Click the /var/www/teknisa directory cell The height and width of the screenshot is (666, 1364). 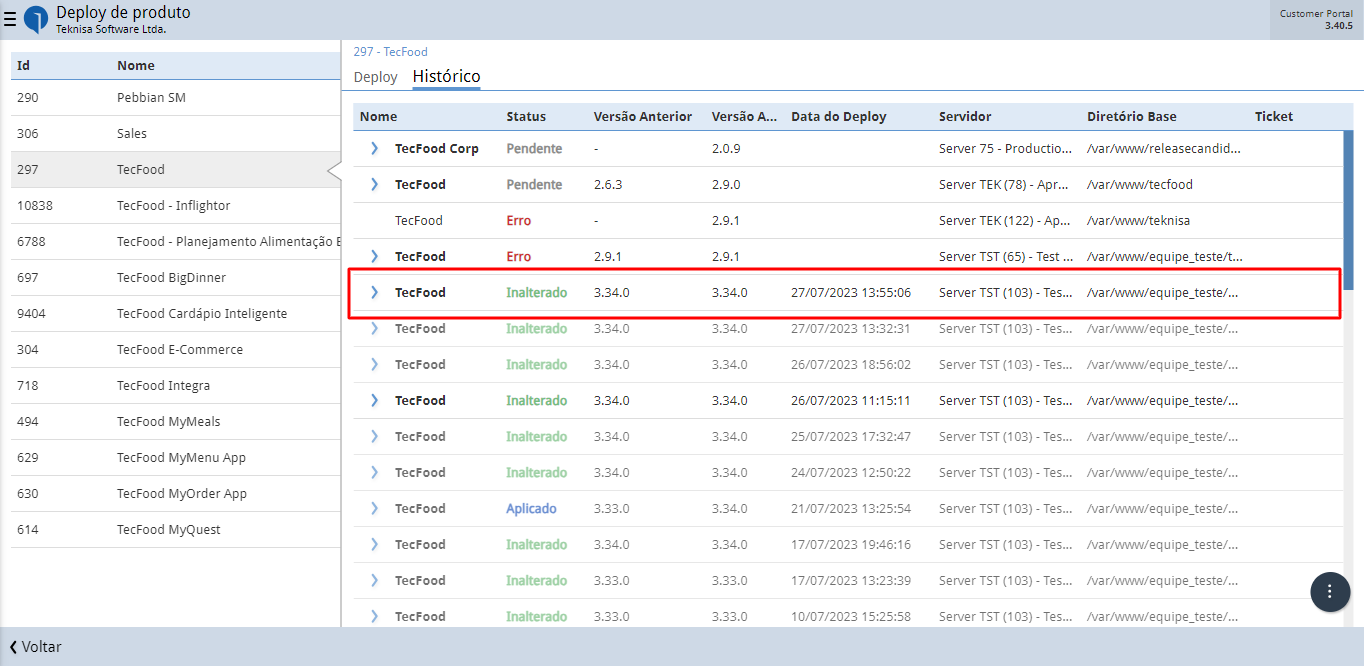pos(1139,220)
